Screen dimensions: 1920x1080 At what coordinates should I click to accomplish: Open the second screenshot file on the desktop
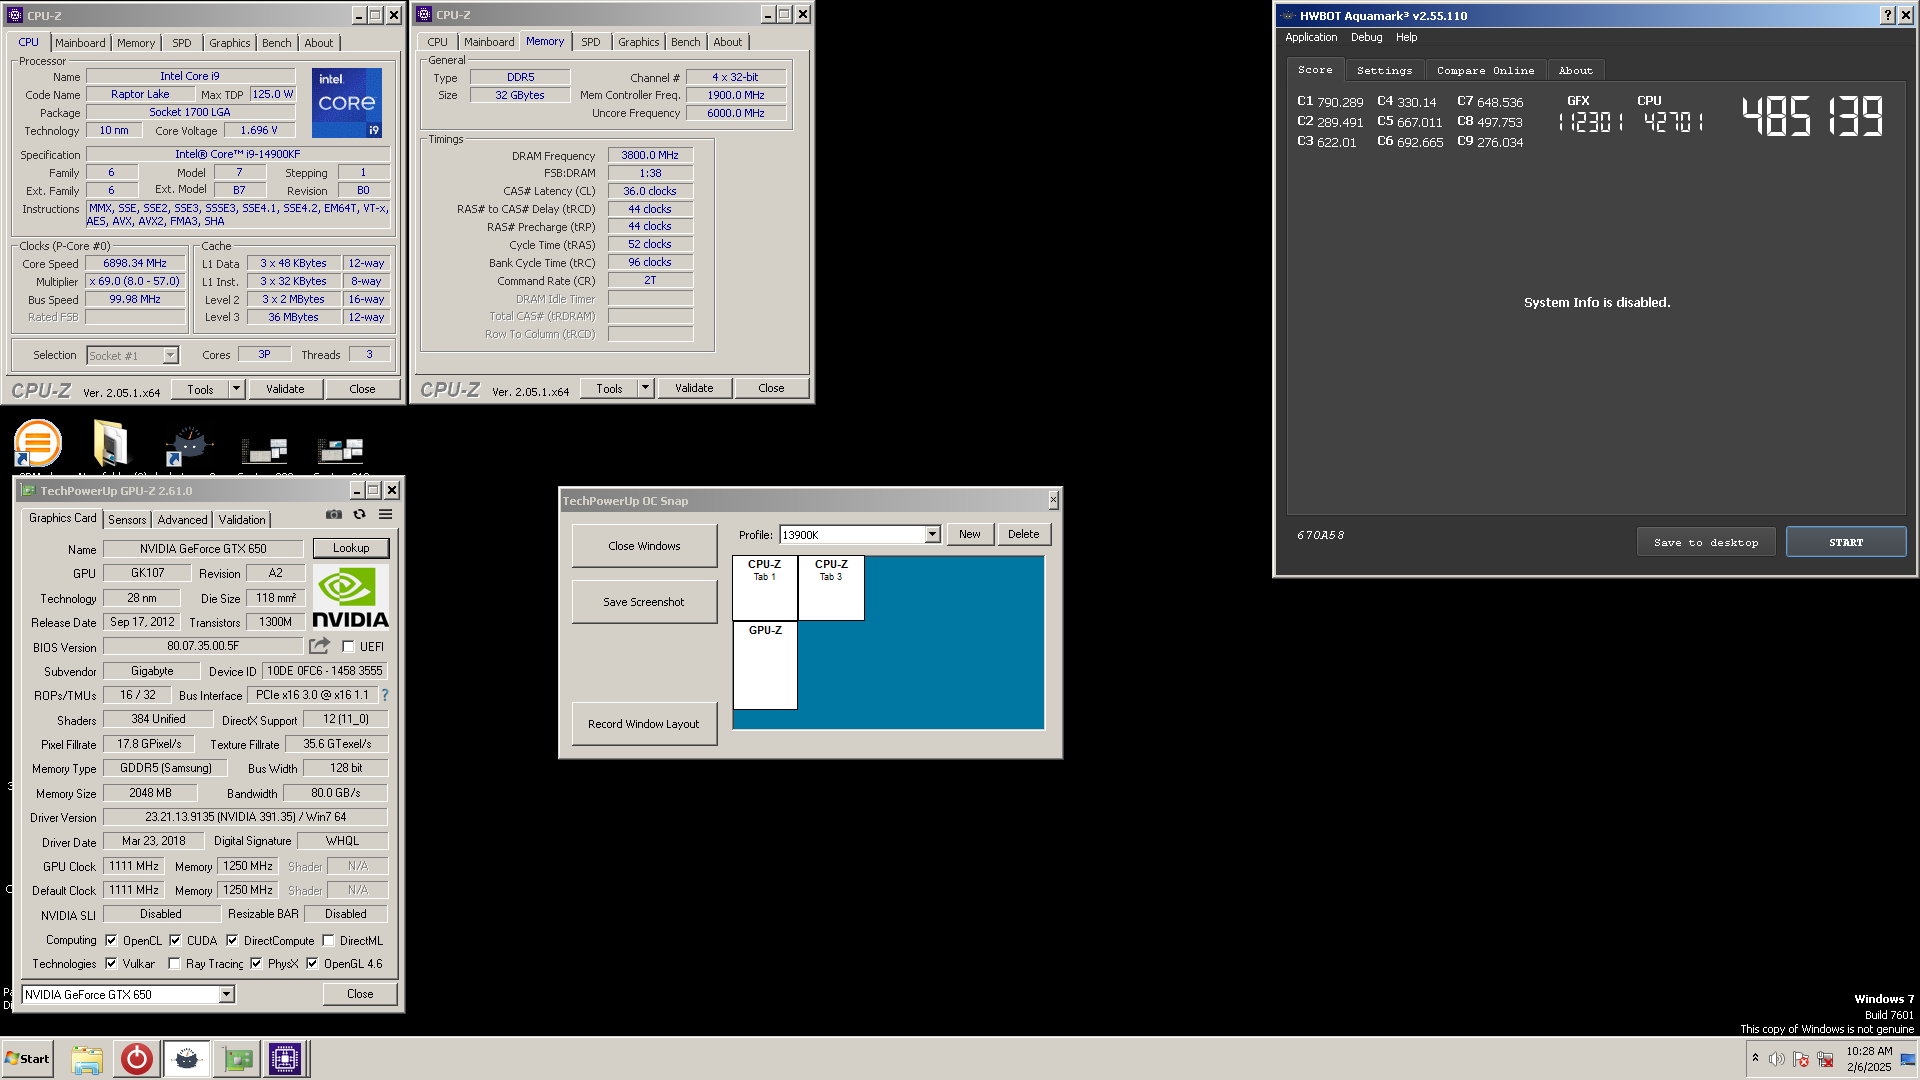pos(341,450)
